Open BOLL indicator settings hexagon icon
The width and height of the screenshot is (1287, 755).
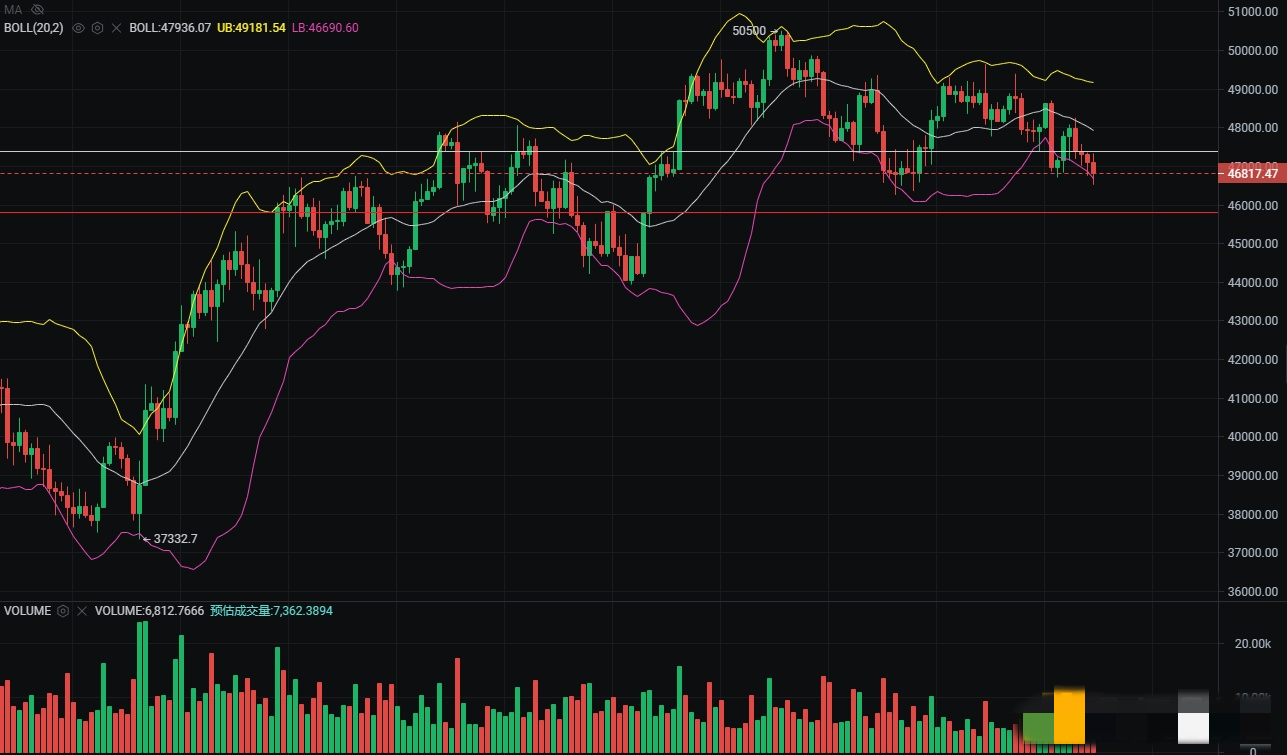click(x=97, y=28)
